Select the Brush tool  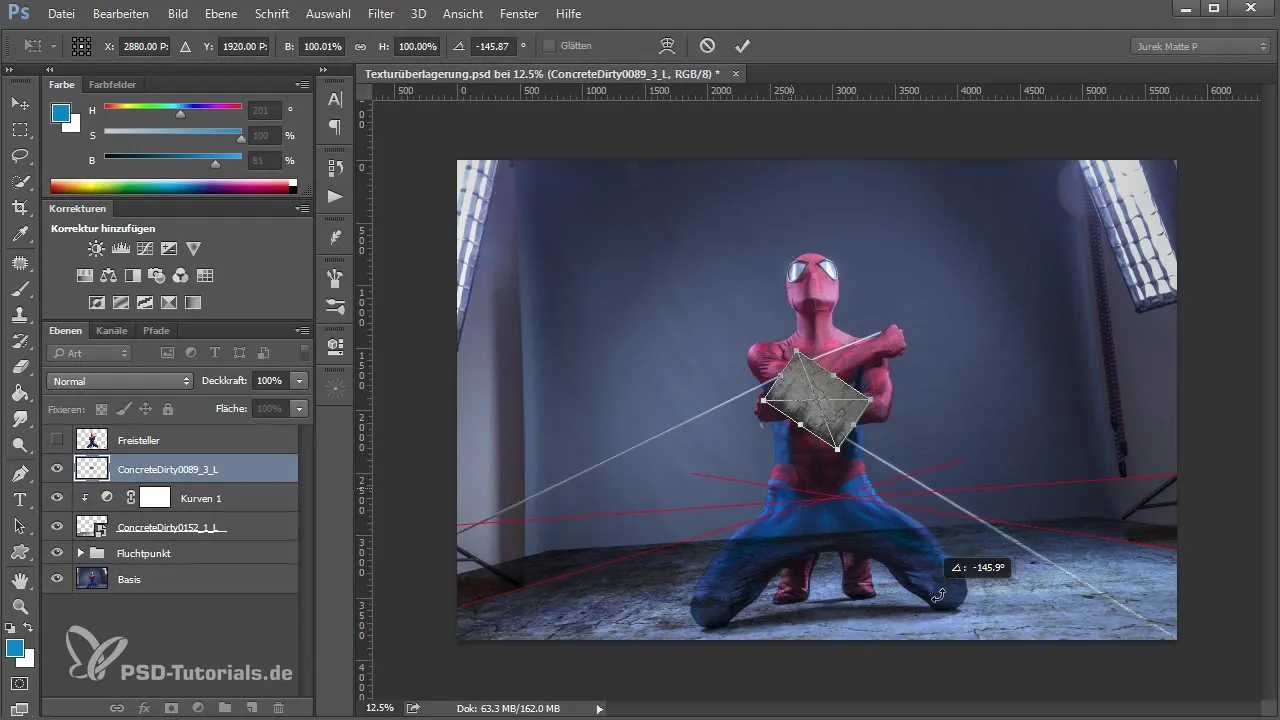pos(19,289)
